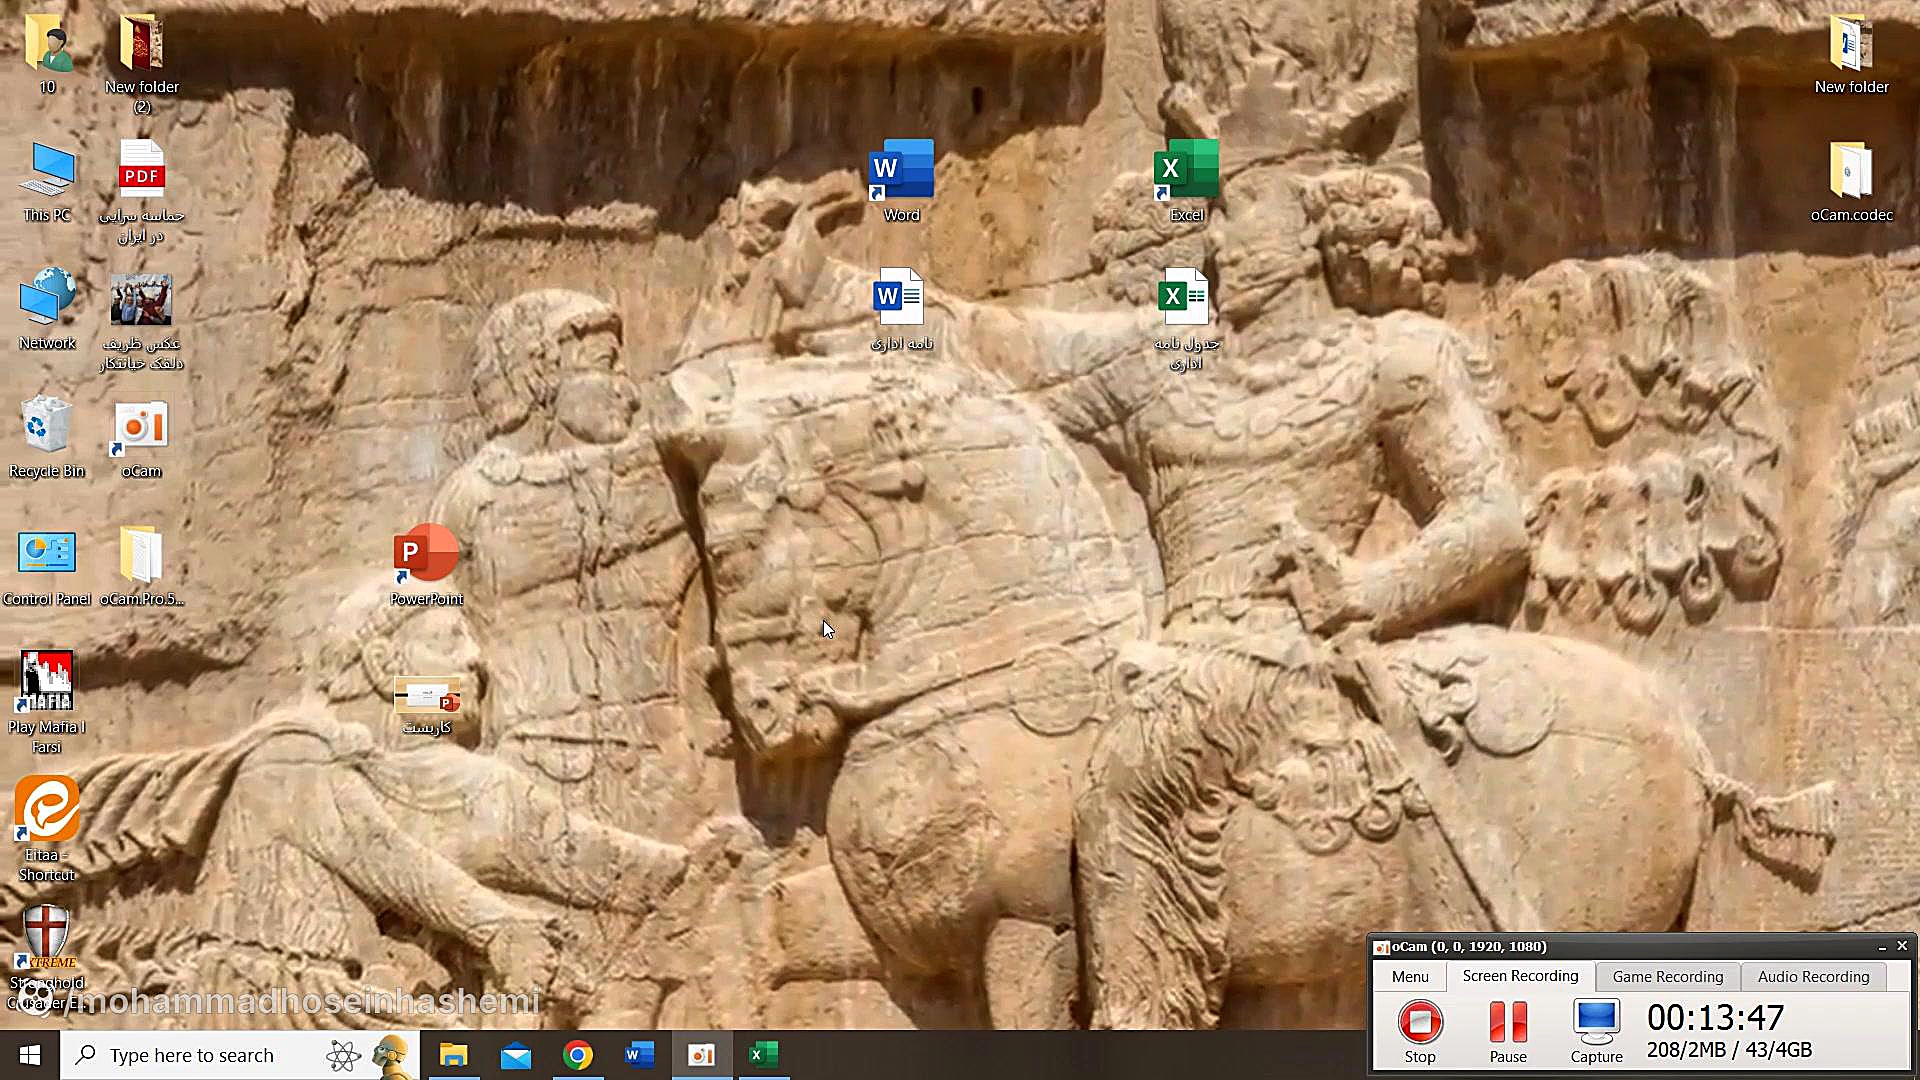This screenshot has width=1920, height=1080.
Task: Close the oCam window
Action: tap(1902, 946)
